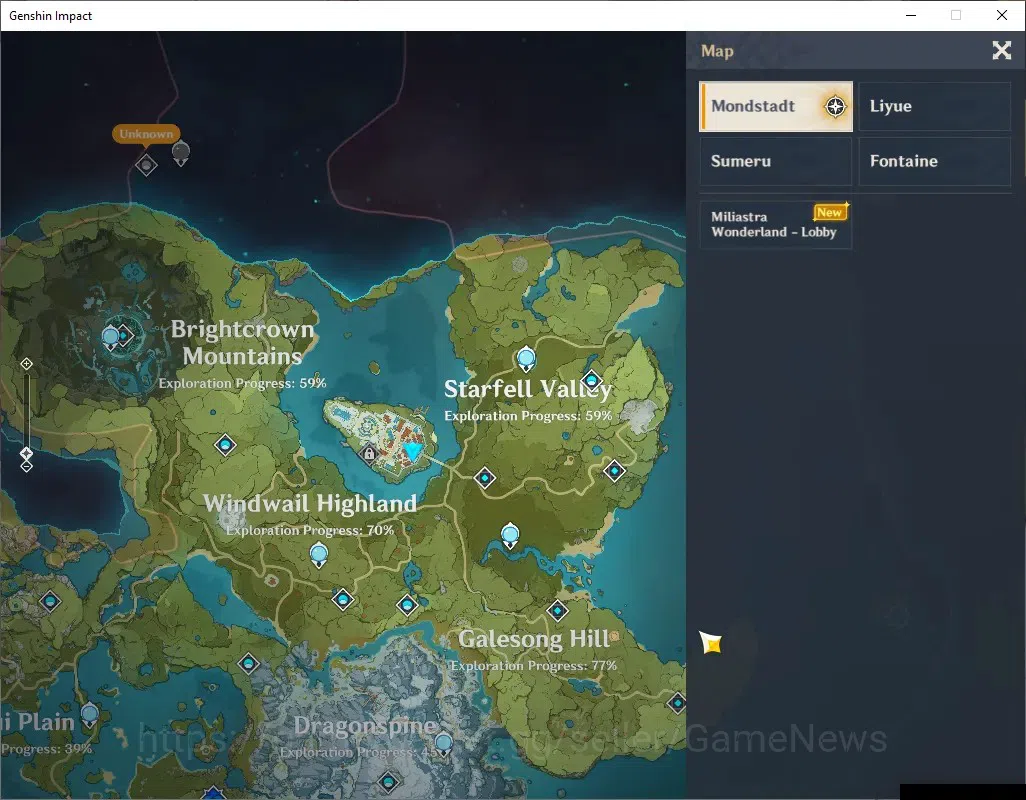Select statue pin near Plain label

[x=90, y=716]
